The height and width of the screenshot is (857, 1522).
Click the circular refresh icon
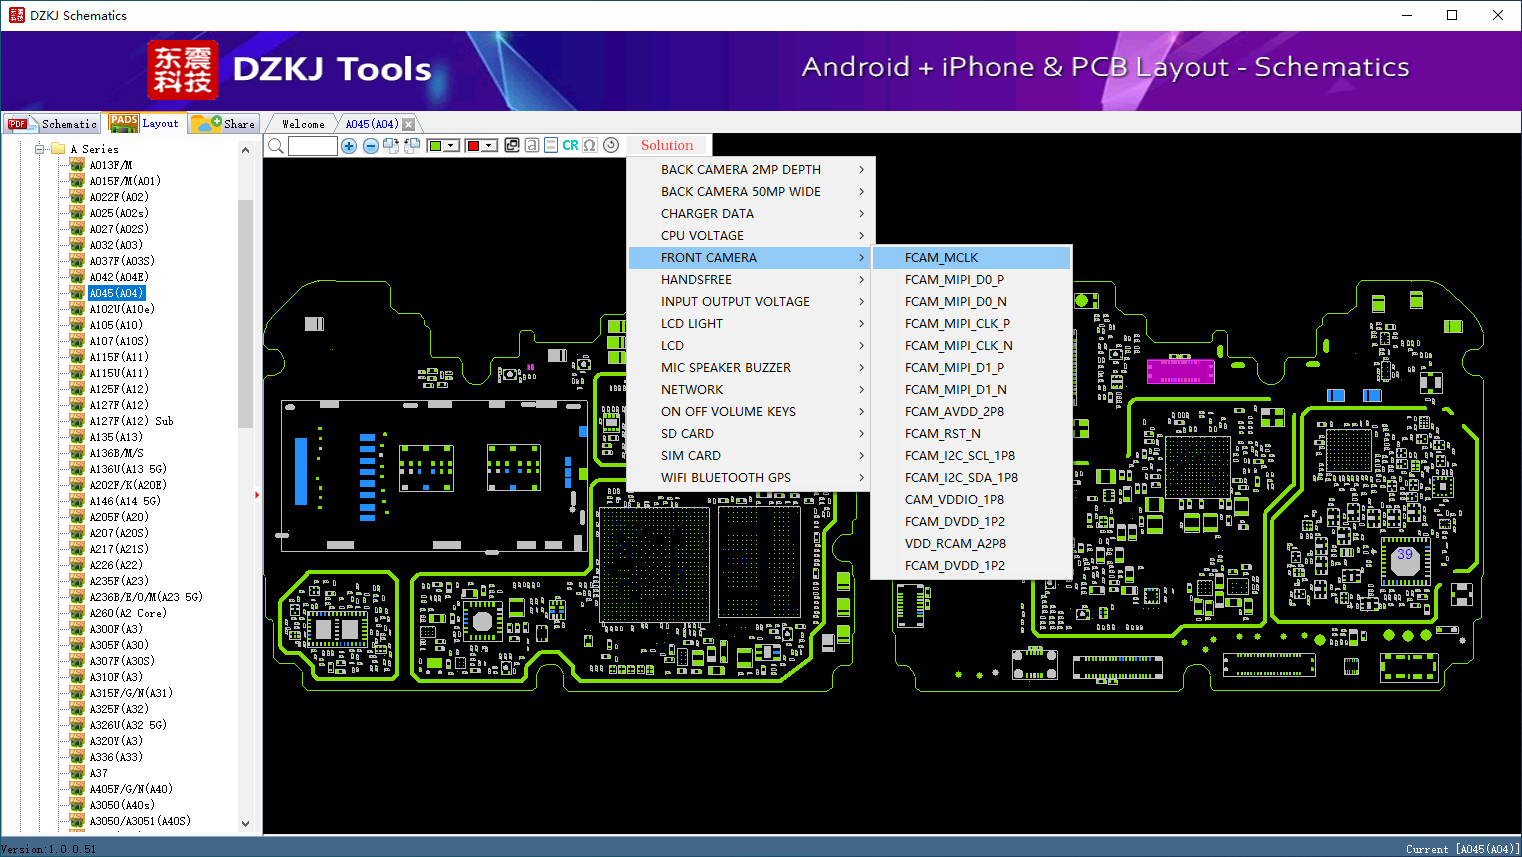[x=611, y=146]
